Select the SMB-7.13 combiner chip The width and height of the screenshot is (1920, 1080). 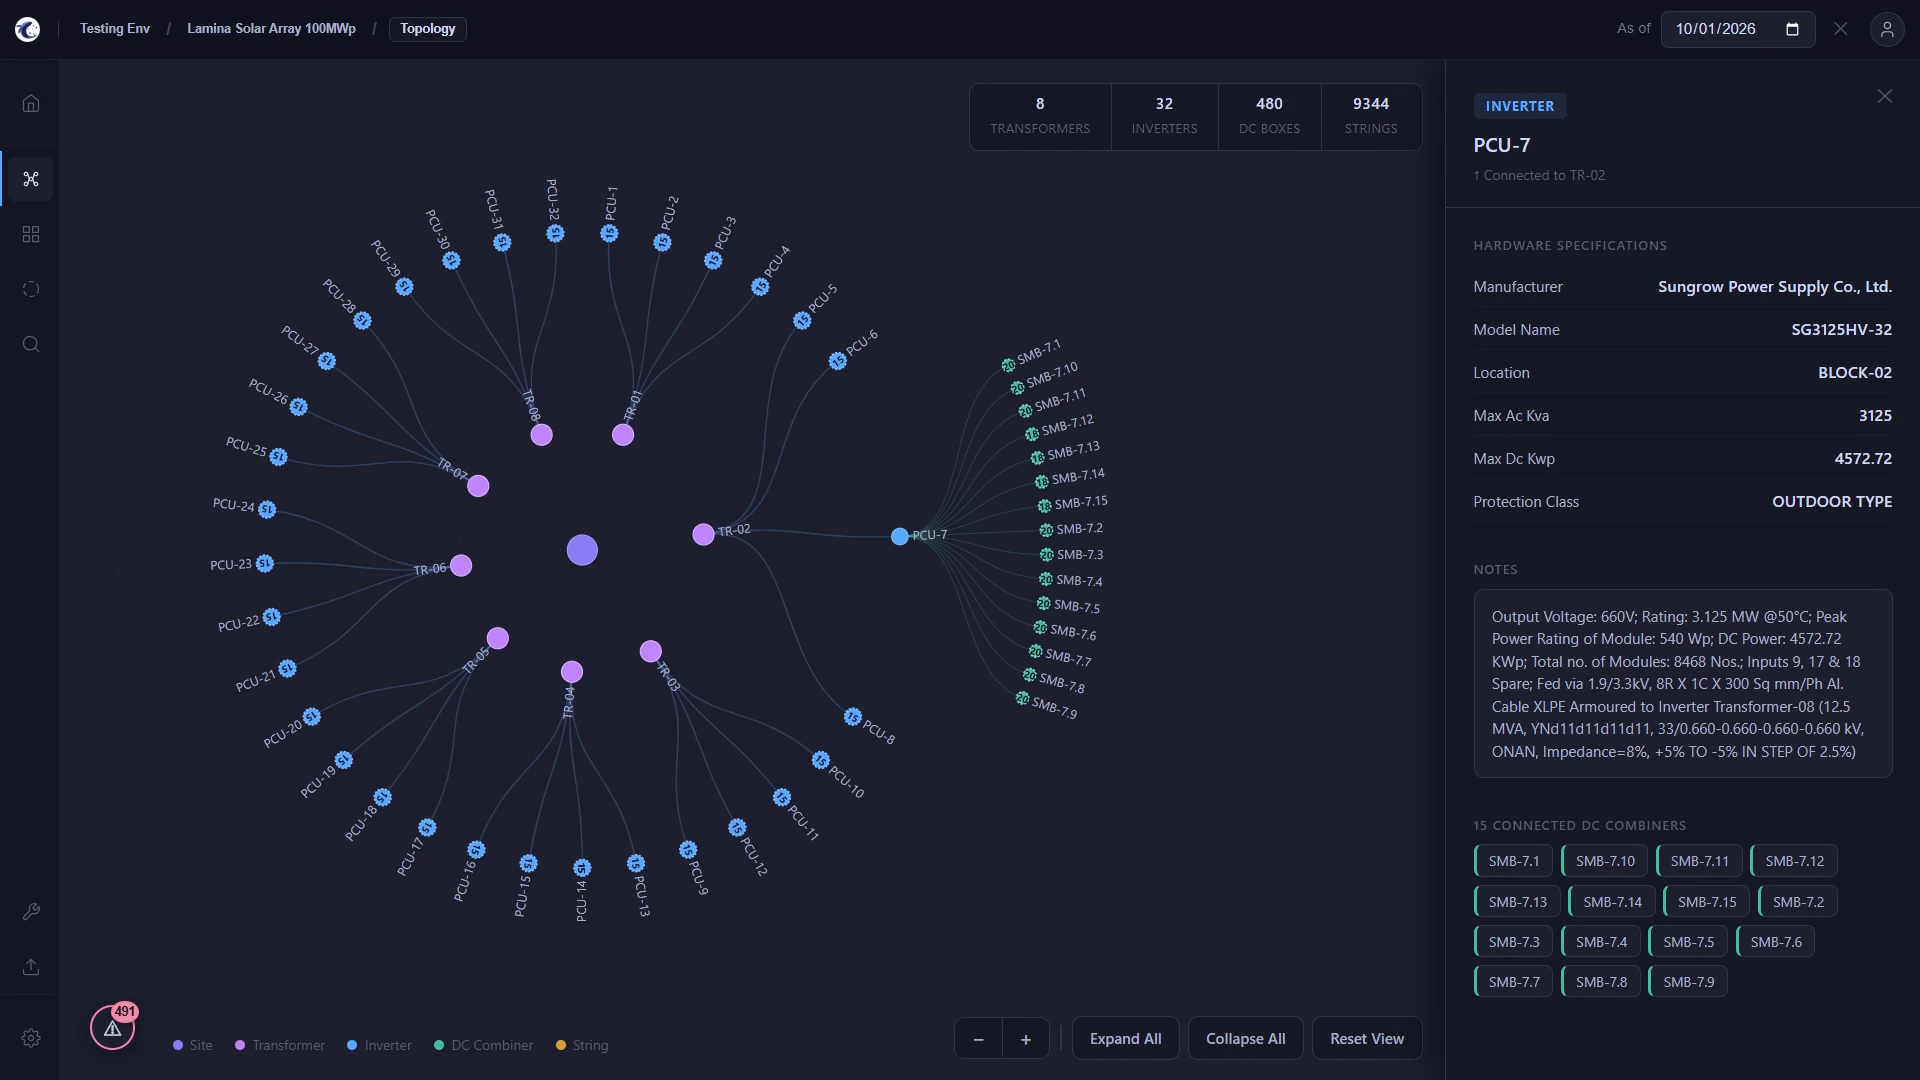pyautogui.click(x=1517, y=902)
